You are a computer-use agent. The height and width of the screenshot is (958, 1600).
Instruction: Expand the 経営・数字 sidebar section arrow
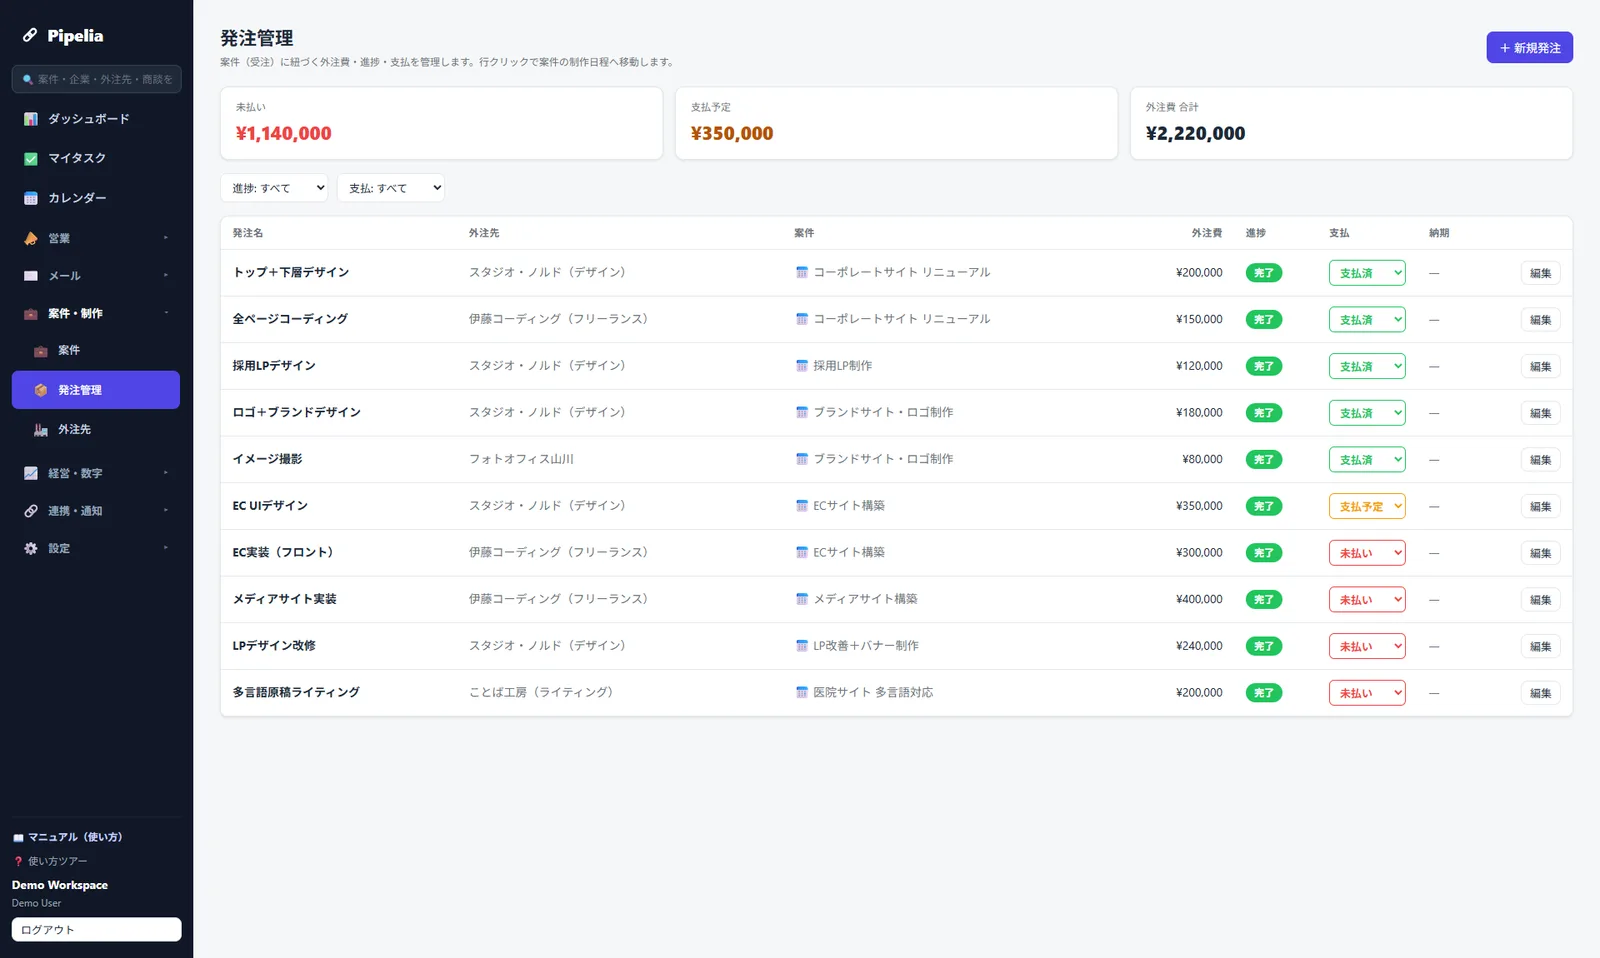click(x=166, y=473)
